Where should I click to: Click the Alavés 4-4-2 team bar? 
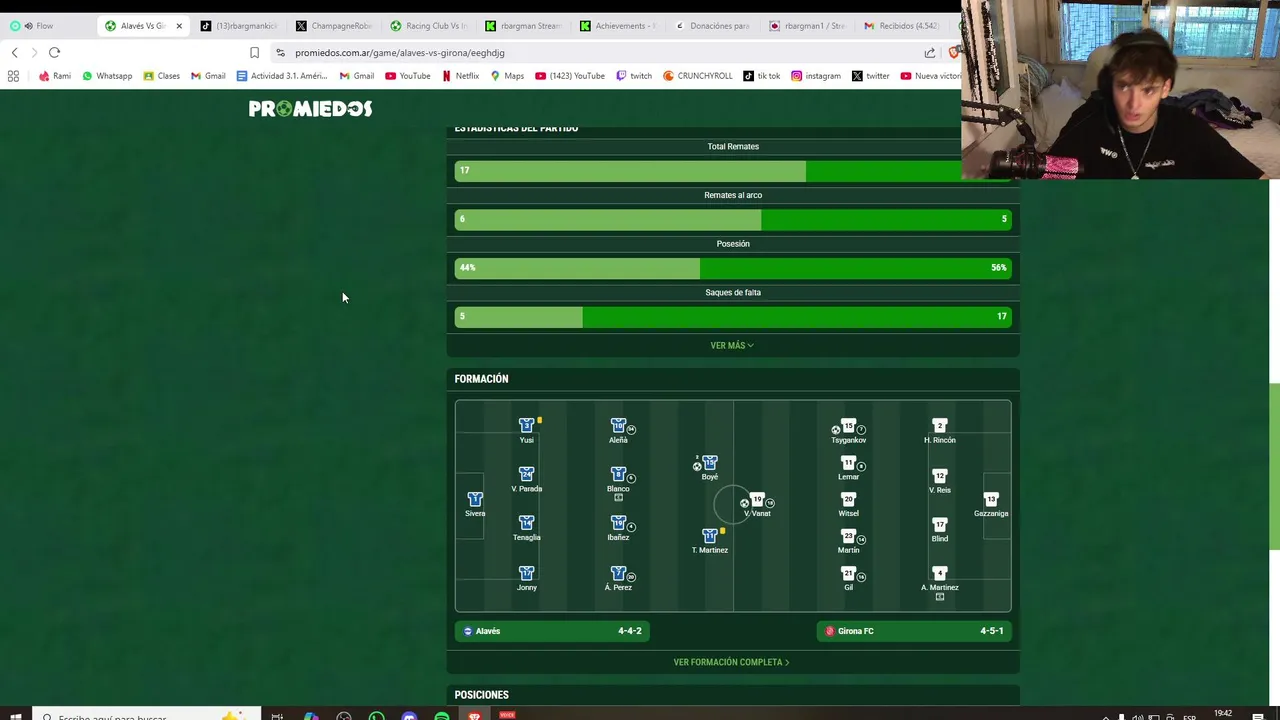pos(552,631)
